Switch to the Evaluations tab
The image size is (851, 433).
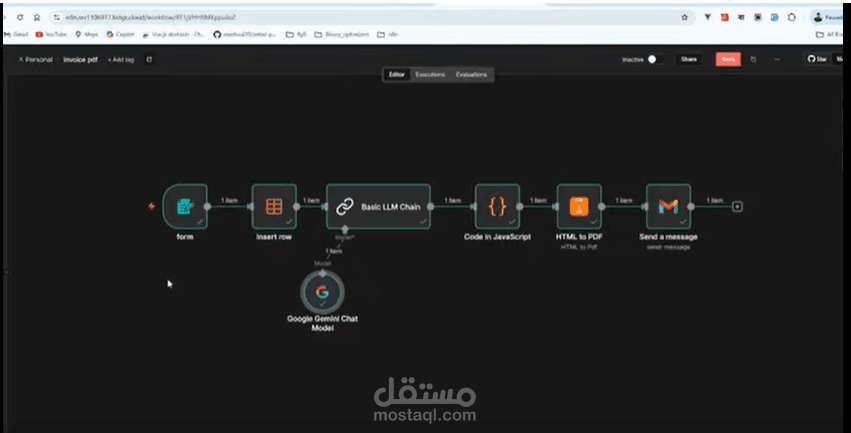[x=471, y=74]
